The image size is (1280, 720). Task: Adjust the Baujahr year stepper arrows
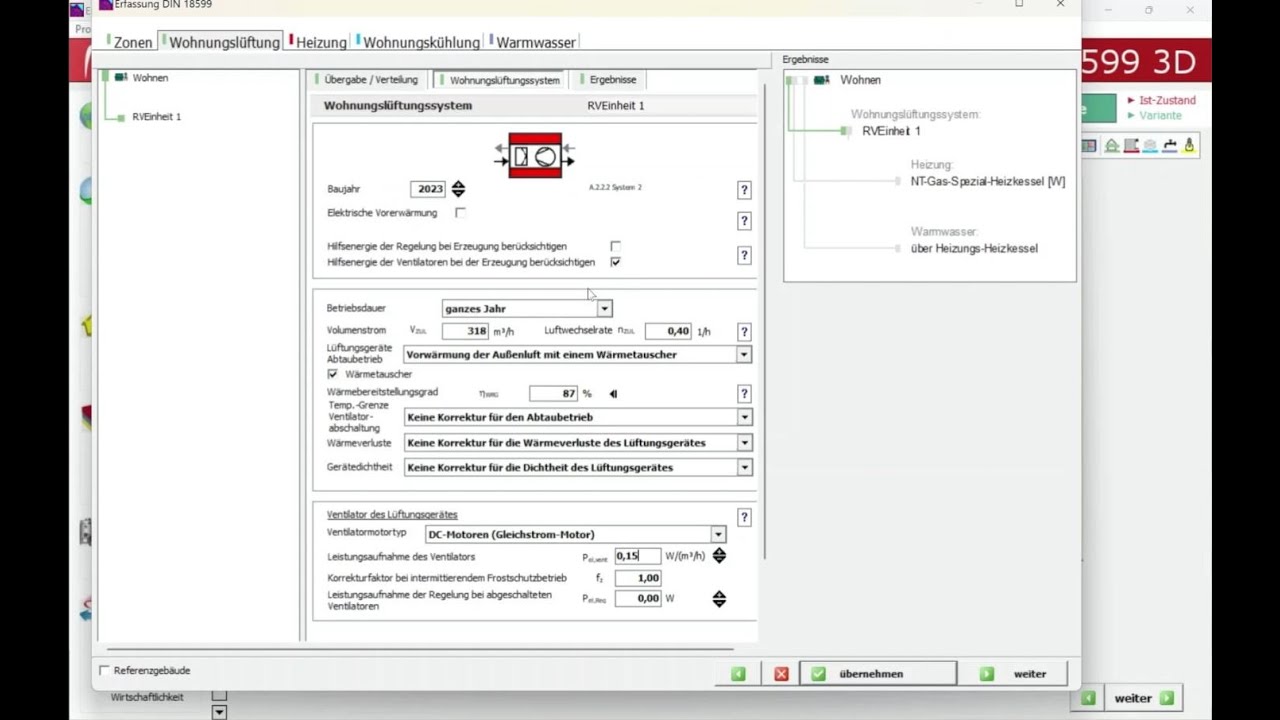[x=458, y=189]
